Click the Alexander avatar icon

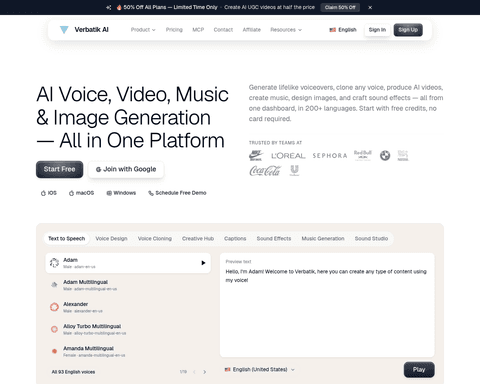point(54,307)
